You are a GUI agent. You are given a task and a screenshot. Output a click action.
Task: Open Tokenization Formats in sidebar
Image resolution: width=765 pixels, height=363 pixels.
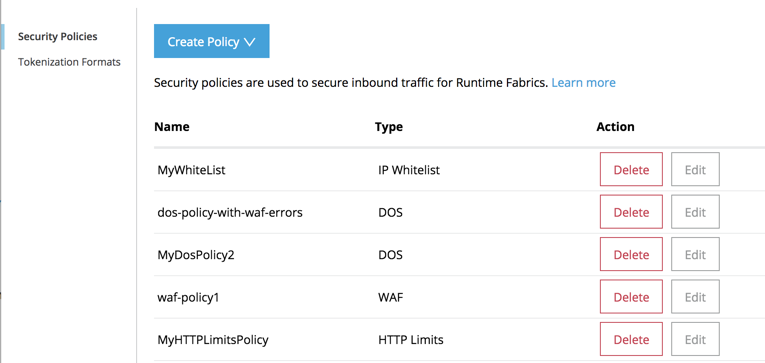[69, 62]
